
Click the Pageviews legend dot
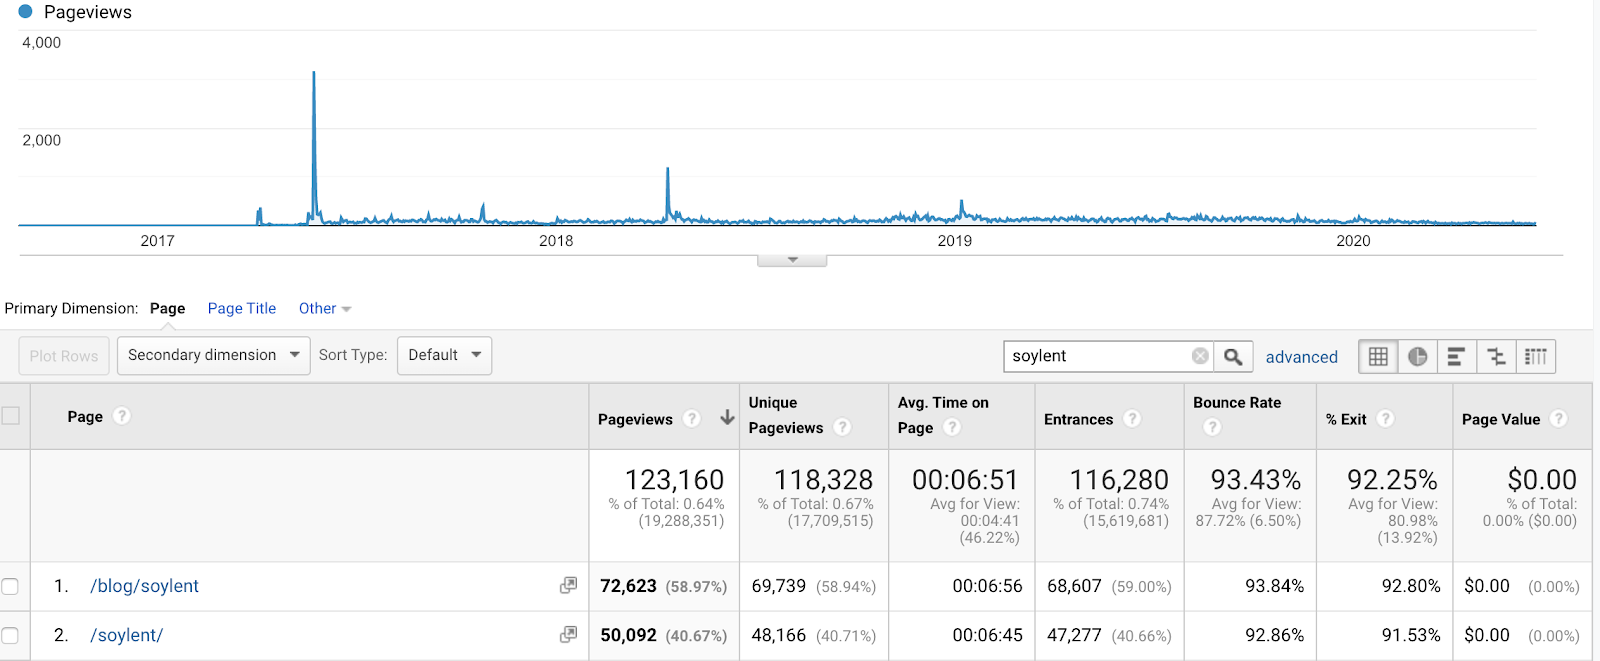point(26,12)
